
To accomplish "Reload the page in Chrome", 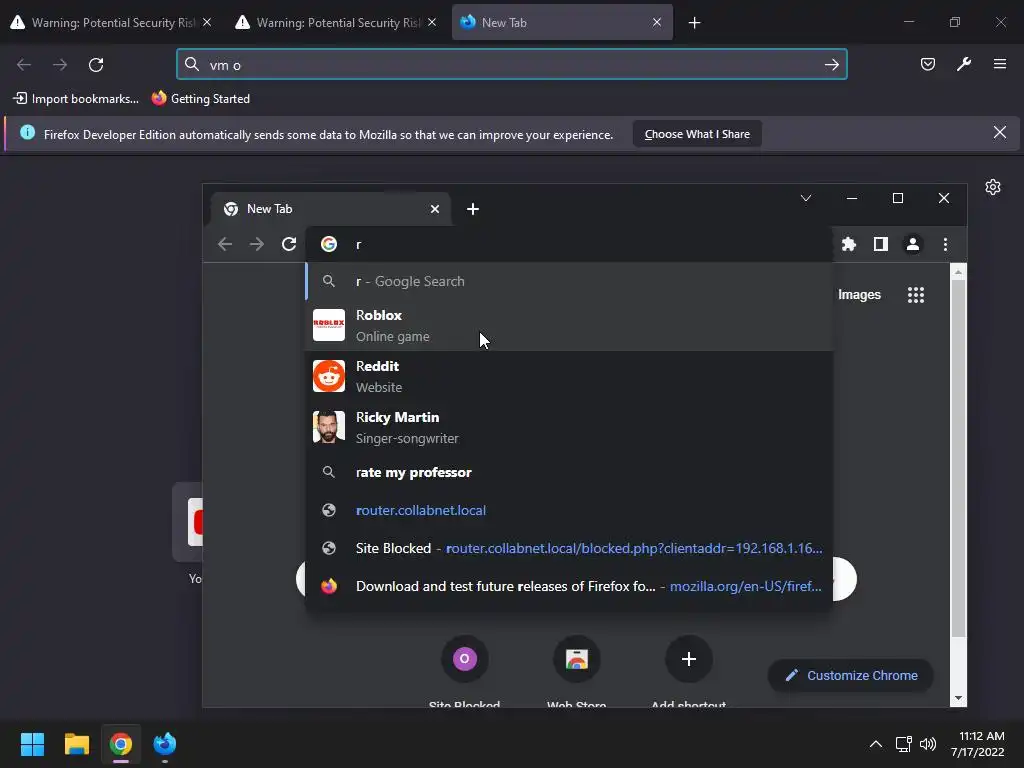I will [289, 244].
